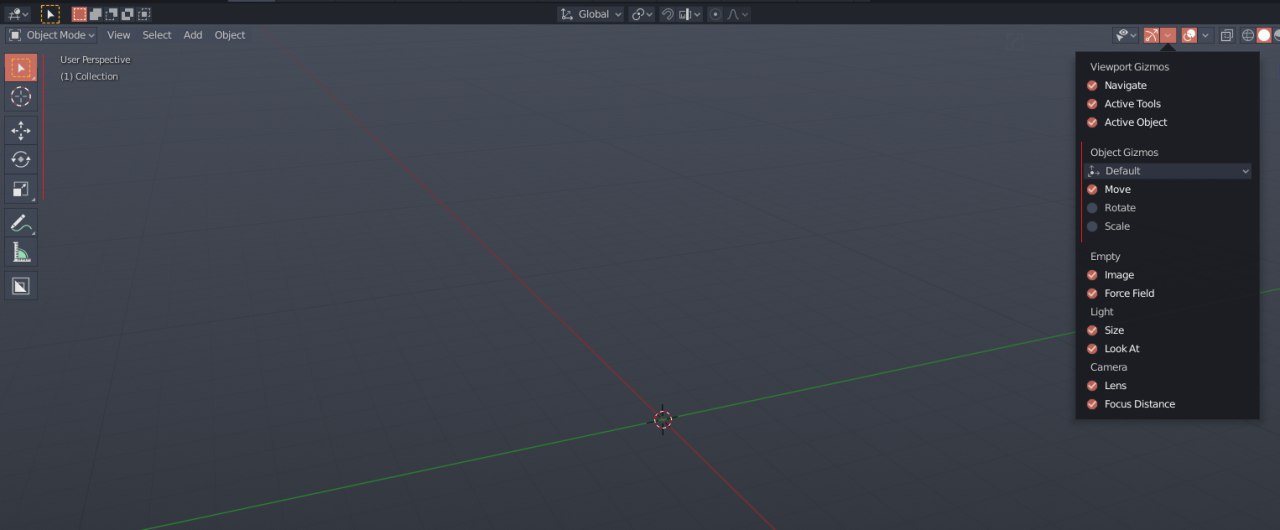
Task: Uncheck Empty Image gizmo
Action: point(1092,275)
